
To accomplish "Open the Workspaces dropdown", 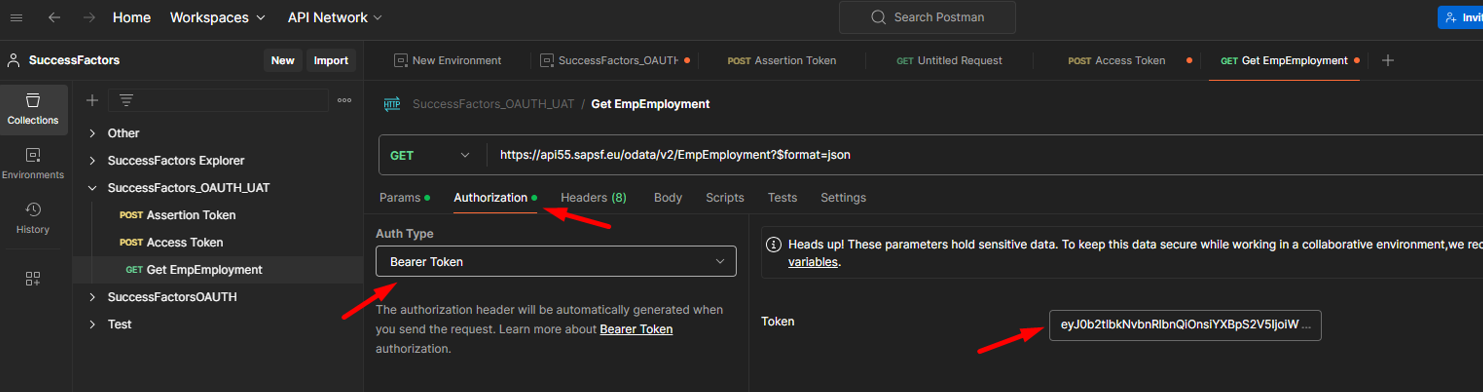I will pyautogui.click(x=218, y=17).
